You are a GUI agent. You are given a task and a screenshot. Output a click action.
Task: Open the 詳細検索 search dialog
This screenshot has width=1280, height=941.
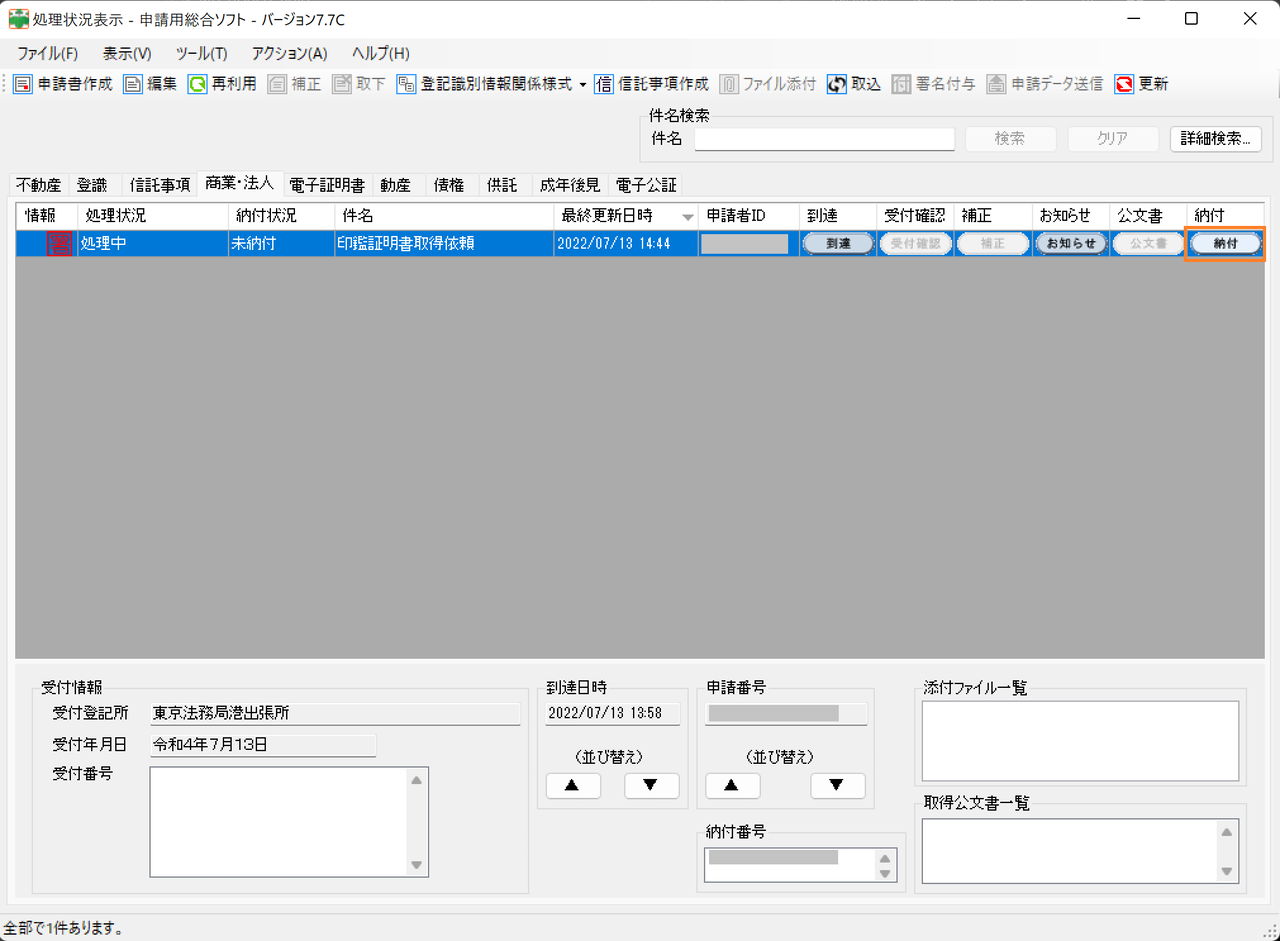(x=1215, y=139)
